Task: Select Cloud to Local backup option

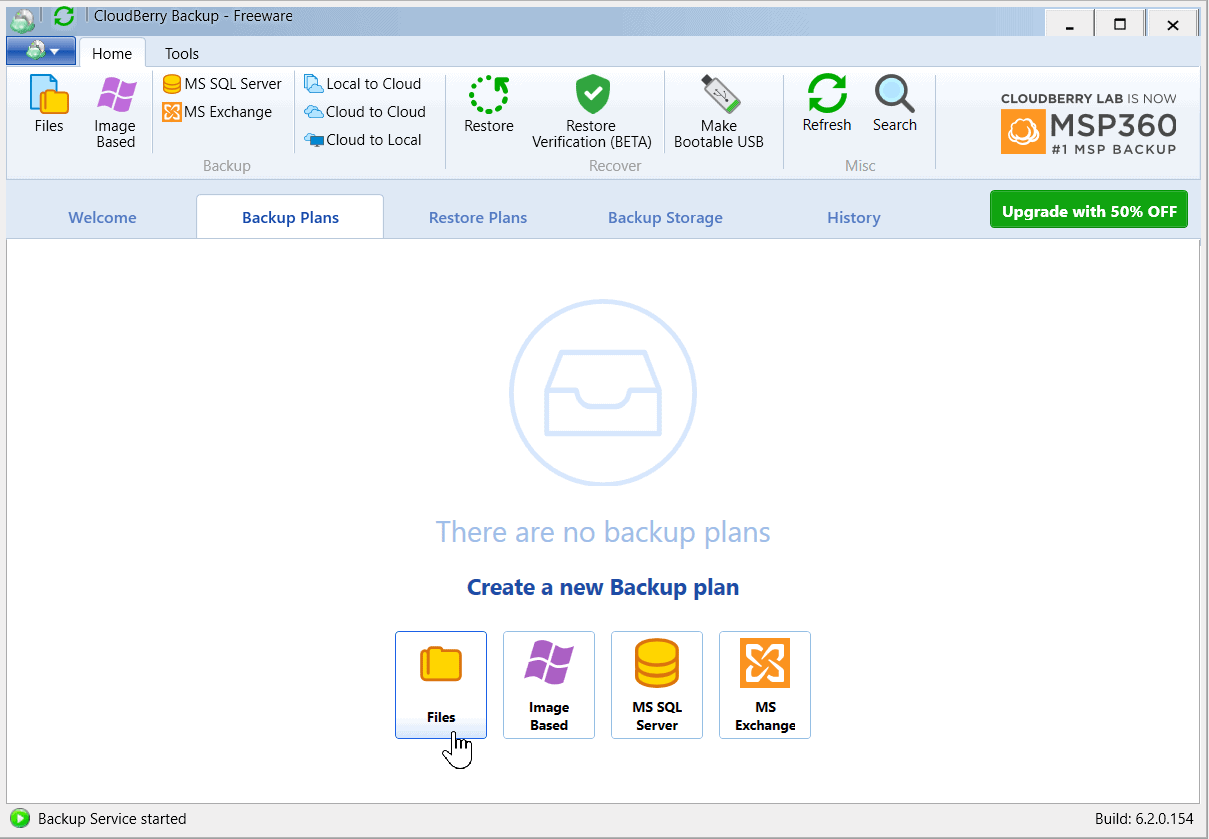Action: [x=363, y=140]
